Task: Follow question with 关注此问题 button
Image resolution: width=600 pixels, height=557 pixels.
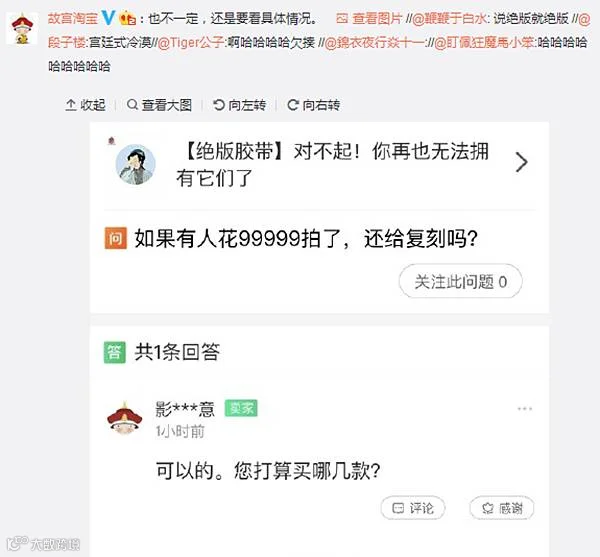Action: coord(461,281)
